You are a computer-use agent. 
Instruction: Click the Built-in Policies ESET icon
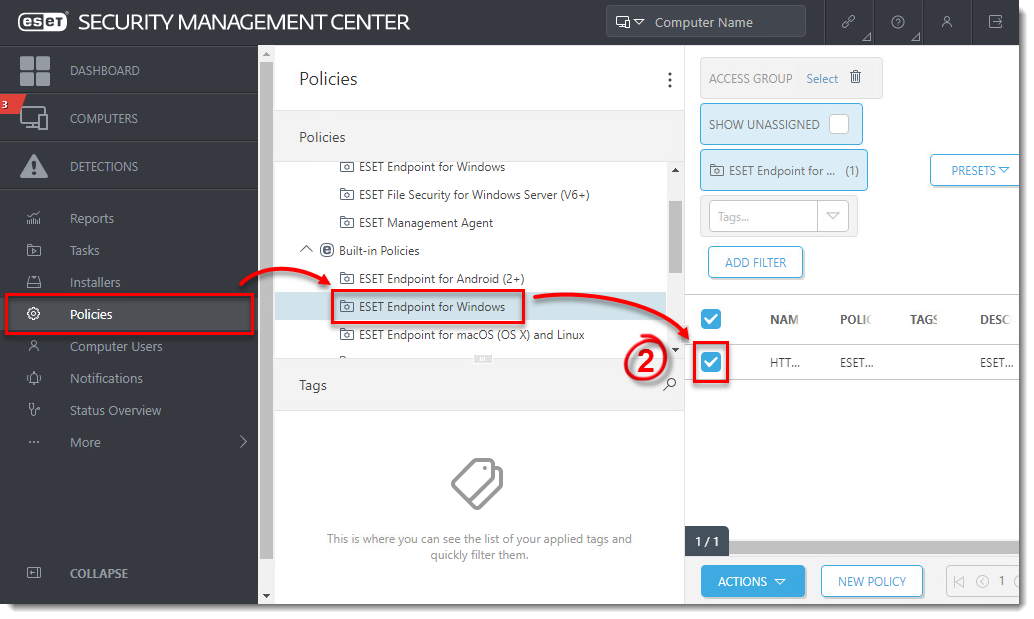tap(326, 251)
